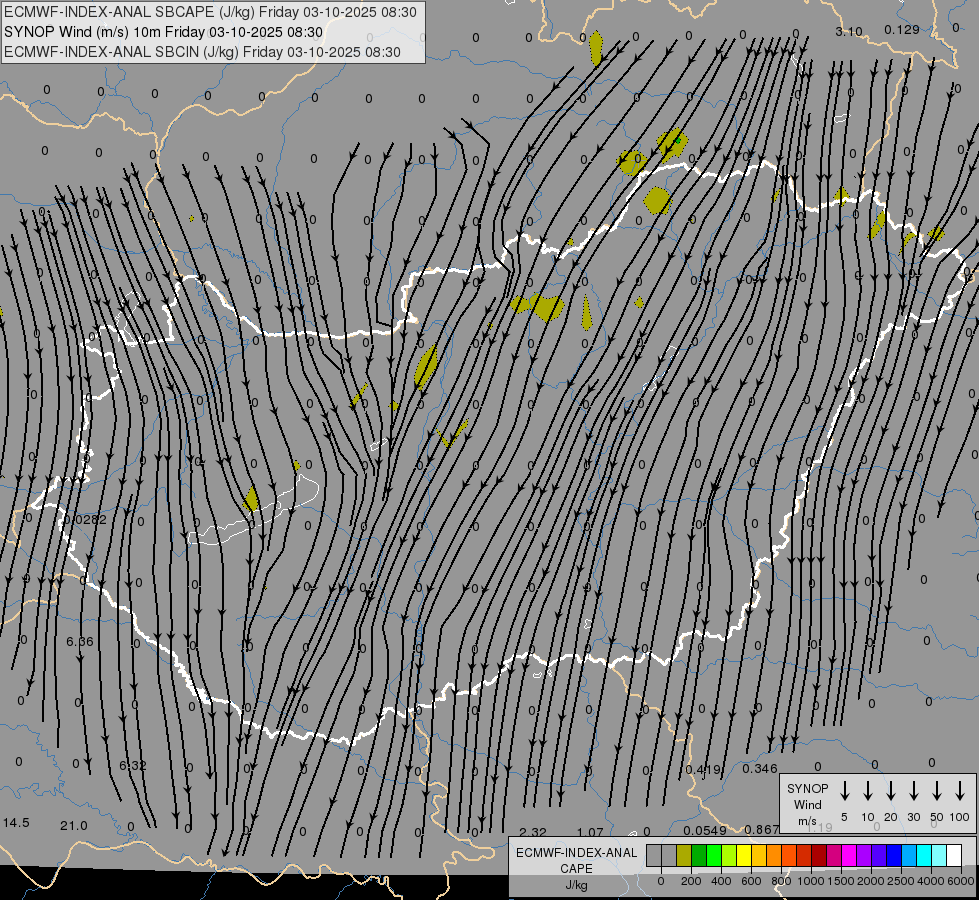Pick the white swatch on CAPE scale
The image size is (979, 900).
pos(954,855)
